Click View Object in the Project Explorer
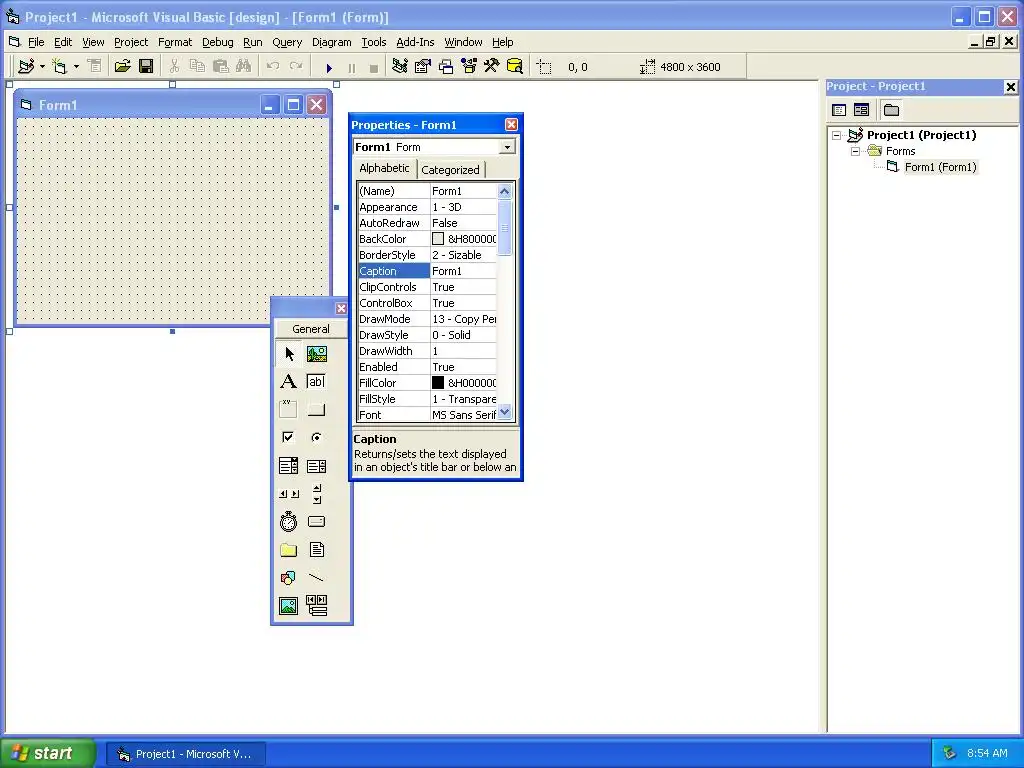The image size is (1024, 768). click(861, 110)
